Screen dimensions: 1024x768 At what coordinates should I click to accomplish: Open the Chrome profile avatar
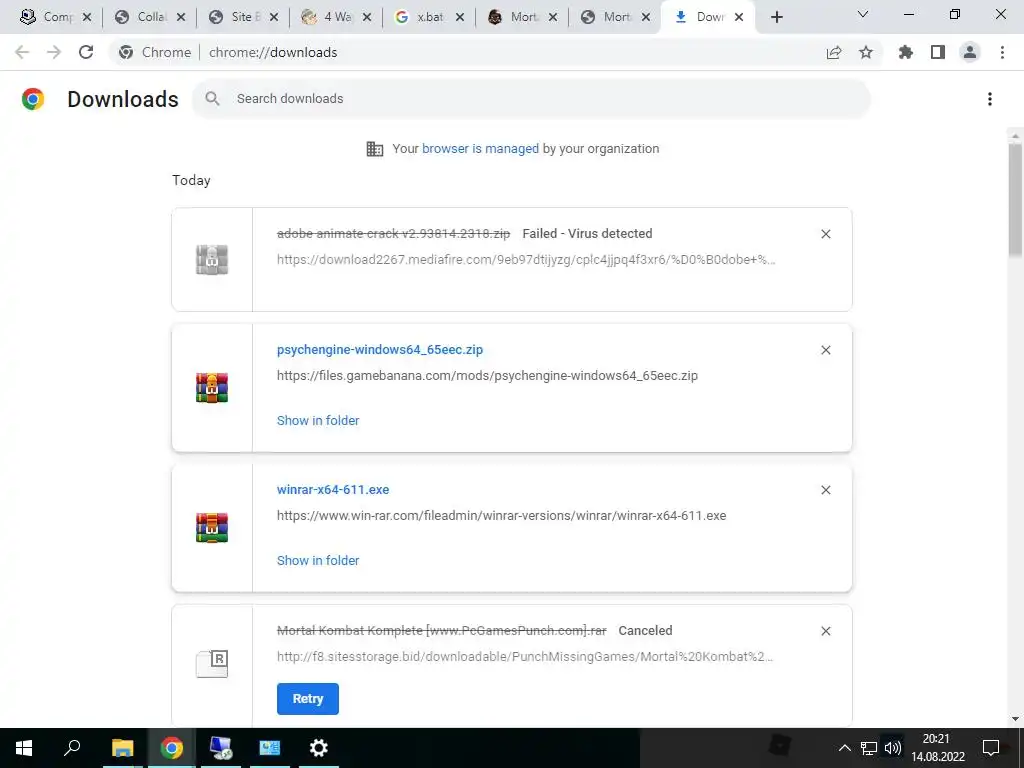970,52
